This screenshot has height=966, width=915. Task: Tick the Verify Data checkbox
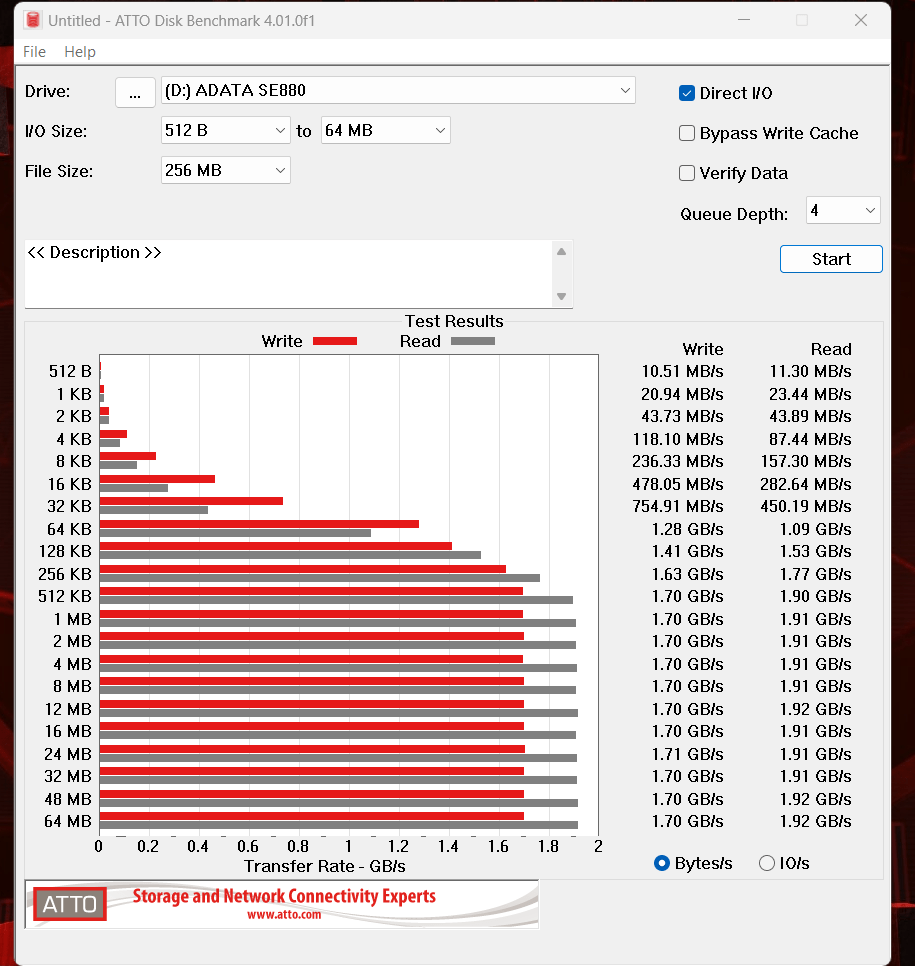point(687,173)
